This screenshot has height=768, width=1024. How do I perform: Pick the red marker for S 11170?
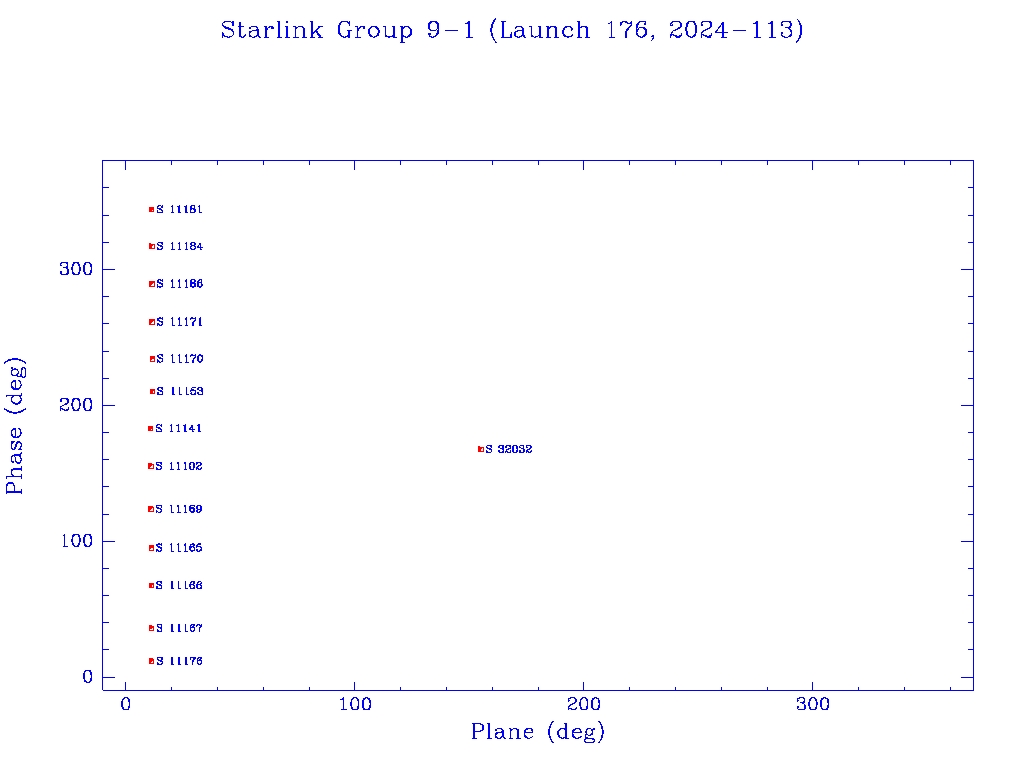coord(152,359)
